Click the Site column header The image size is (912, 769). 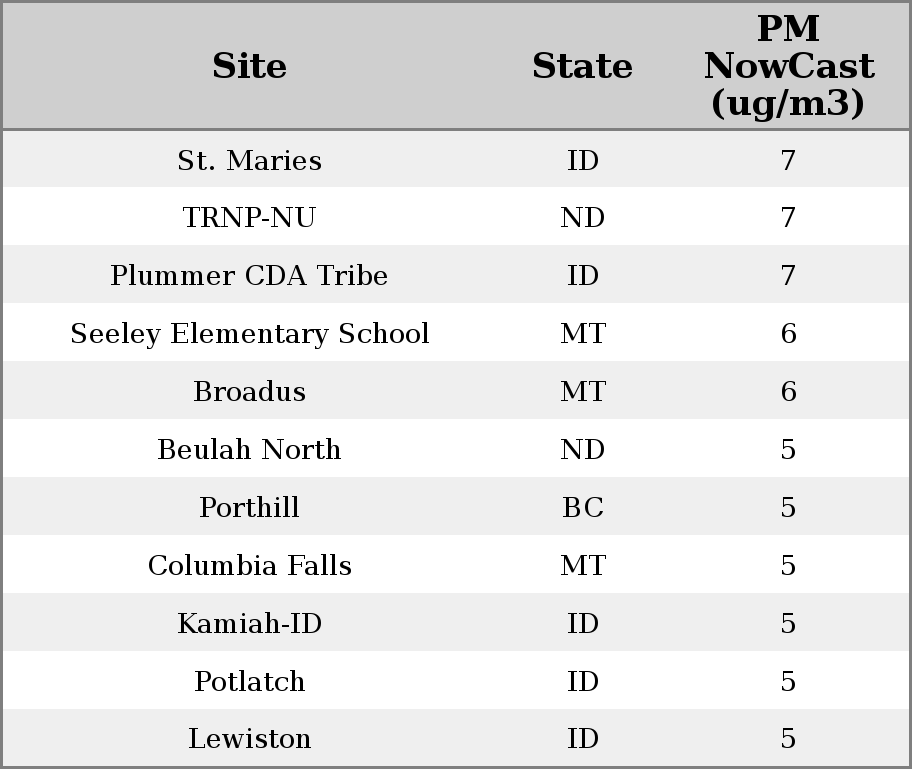249,67
